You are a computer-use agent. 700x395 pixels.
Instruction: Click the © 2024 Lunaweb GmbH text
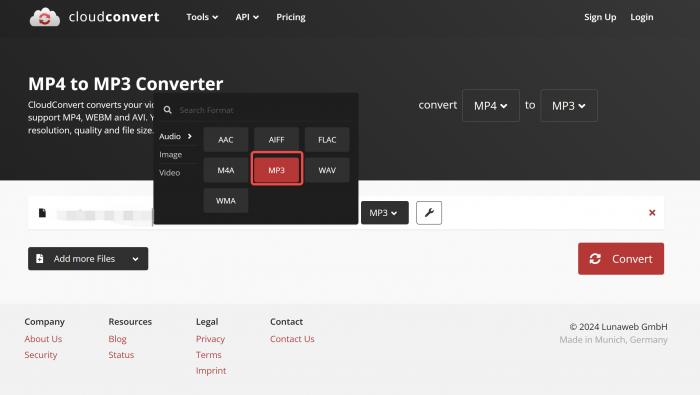tap(618, 327)
